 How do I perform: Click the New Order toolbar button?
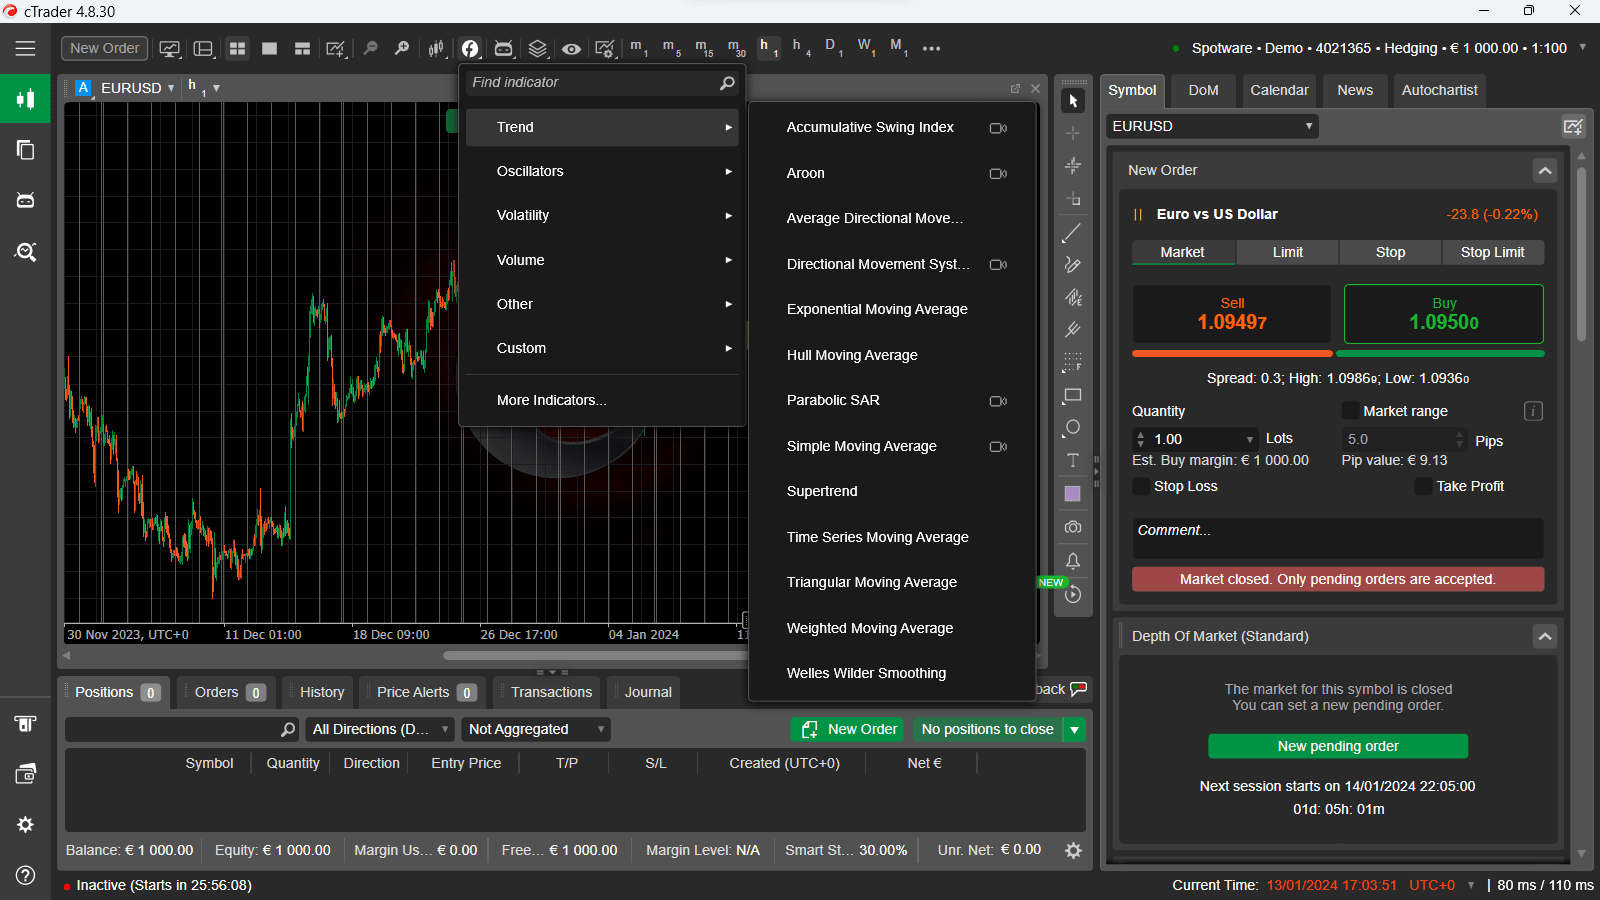tap(104, 48)
